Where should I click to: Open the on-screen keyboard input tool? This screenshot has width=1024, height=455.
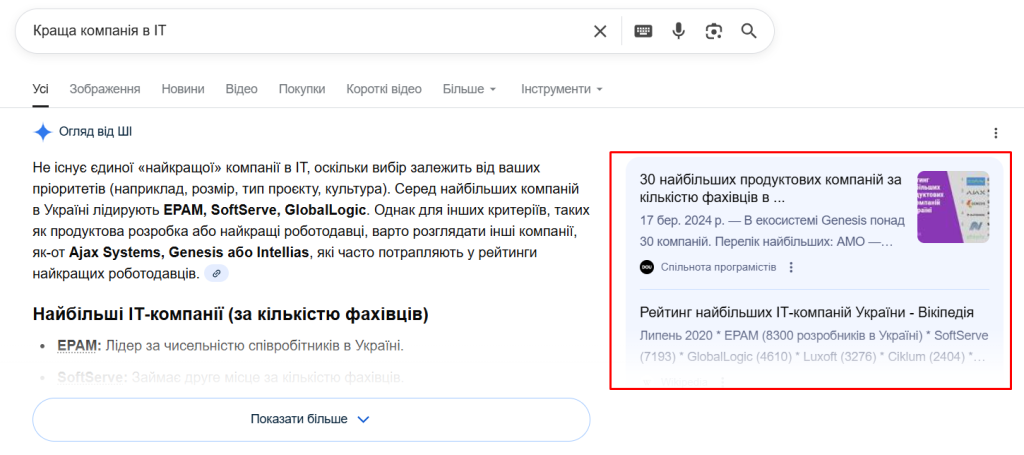[x=643, y=31]
